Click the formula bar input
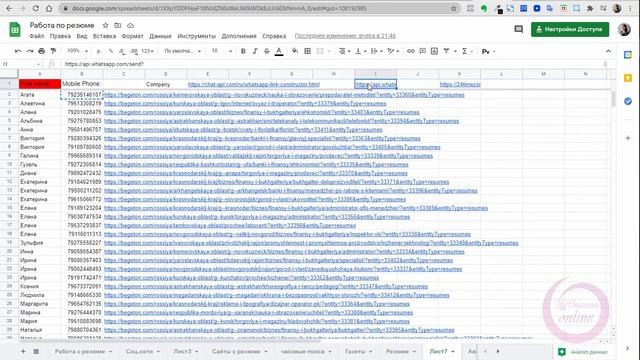 pyautogui.click(x=333, y=64)
